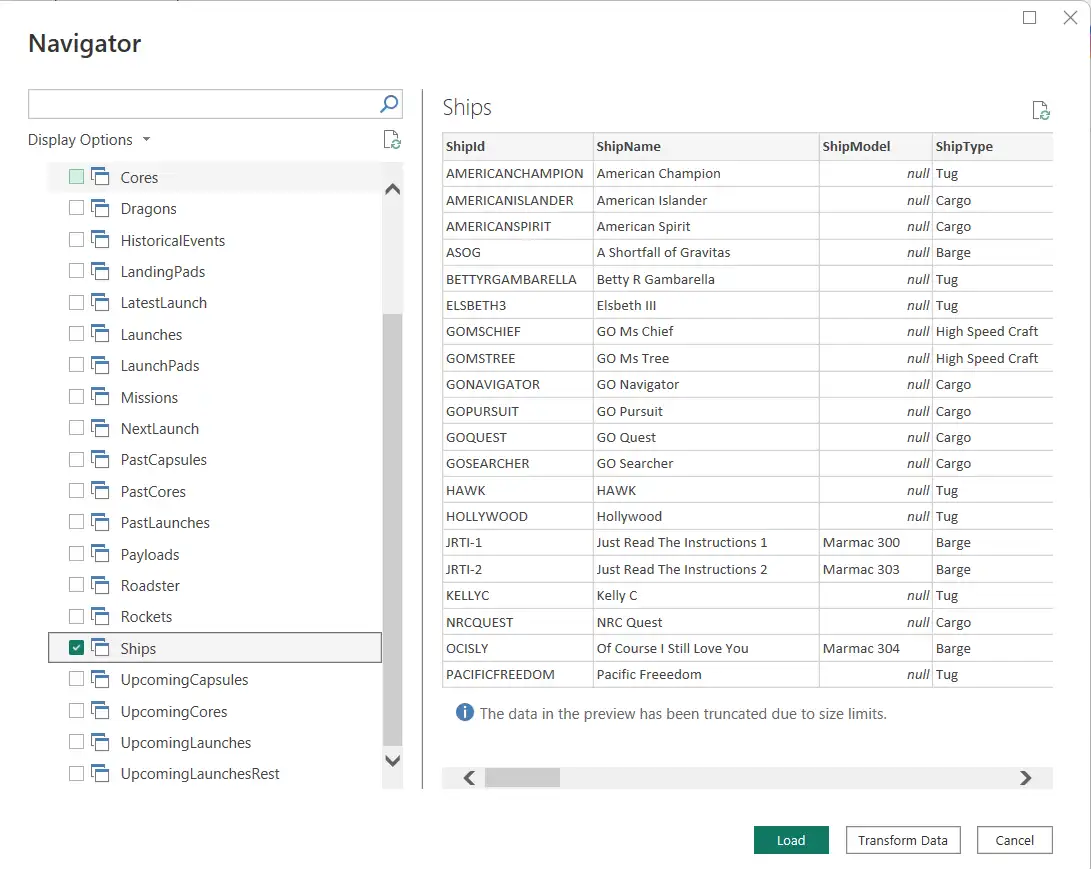Click the 'Of Course I Still Love You' cell
Screen dimensions: 1091x869
[706, 648]
